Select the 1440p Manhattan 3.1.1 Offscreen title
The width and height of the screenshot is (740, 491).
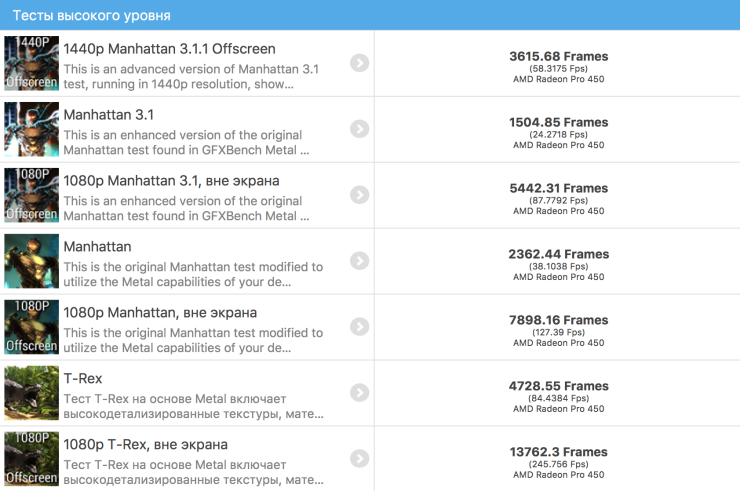click(169, 49)
